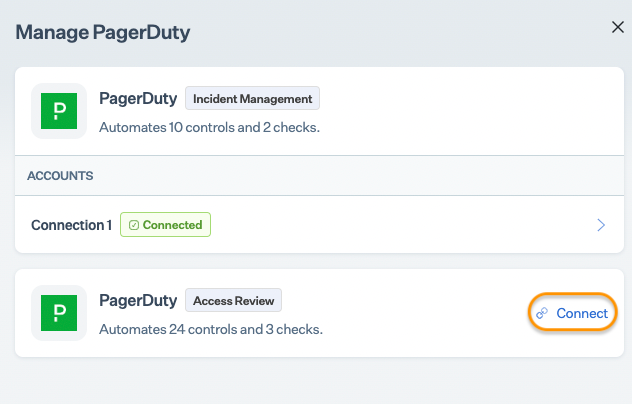The width and height of the screenshot is (632, 404).
Task: Click the Manage PagerDuty title
Action: coord(103,32)
